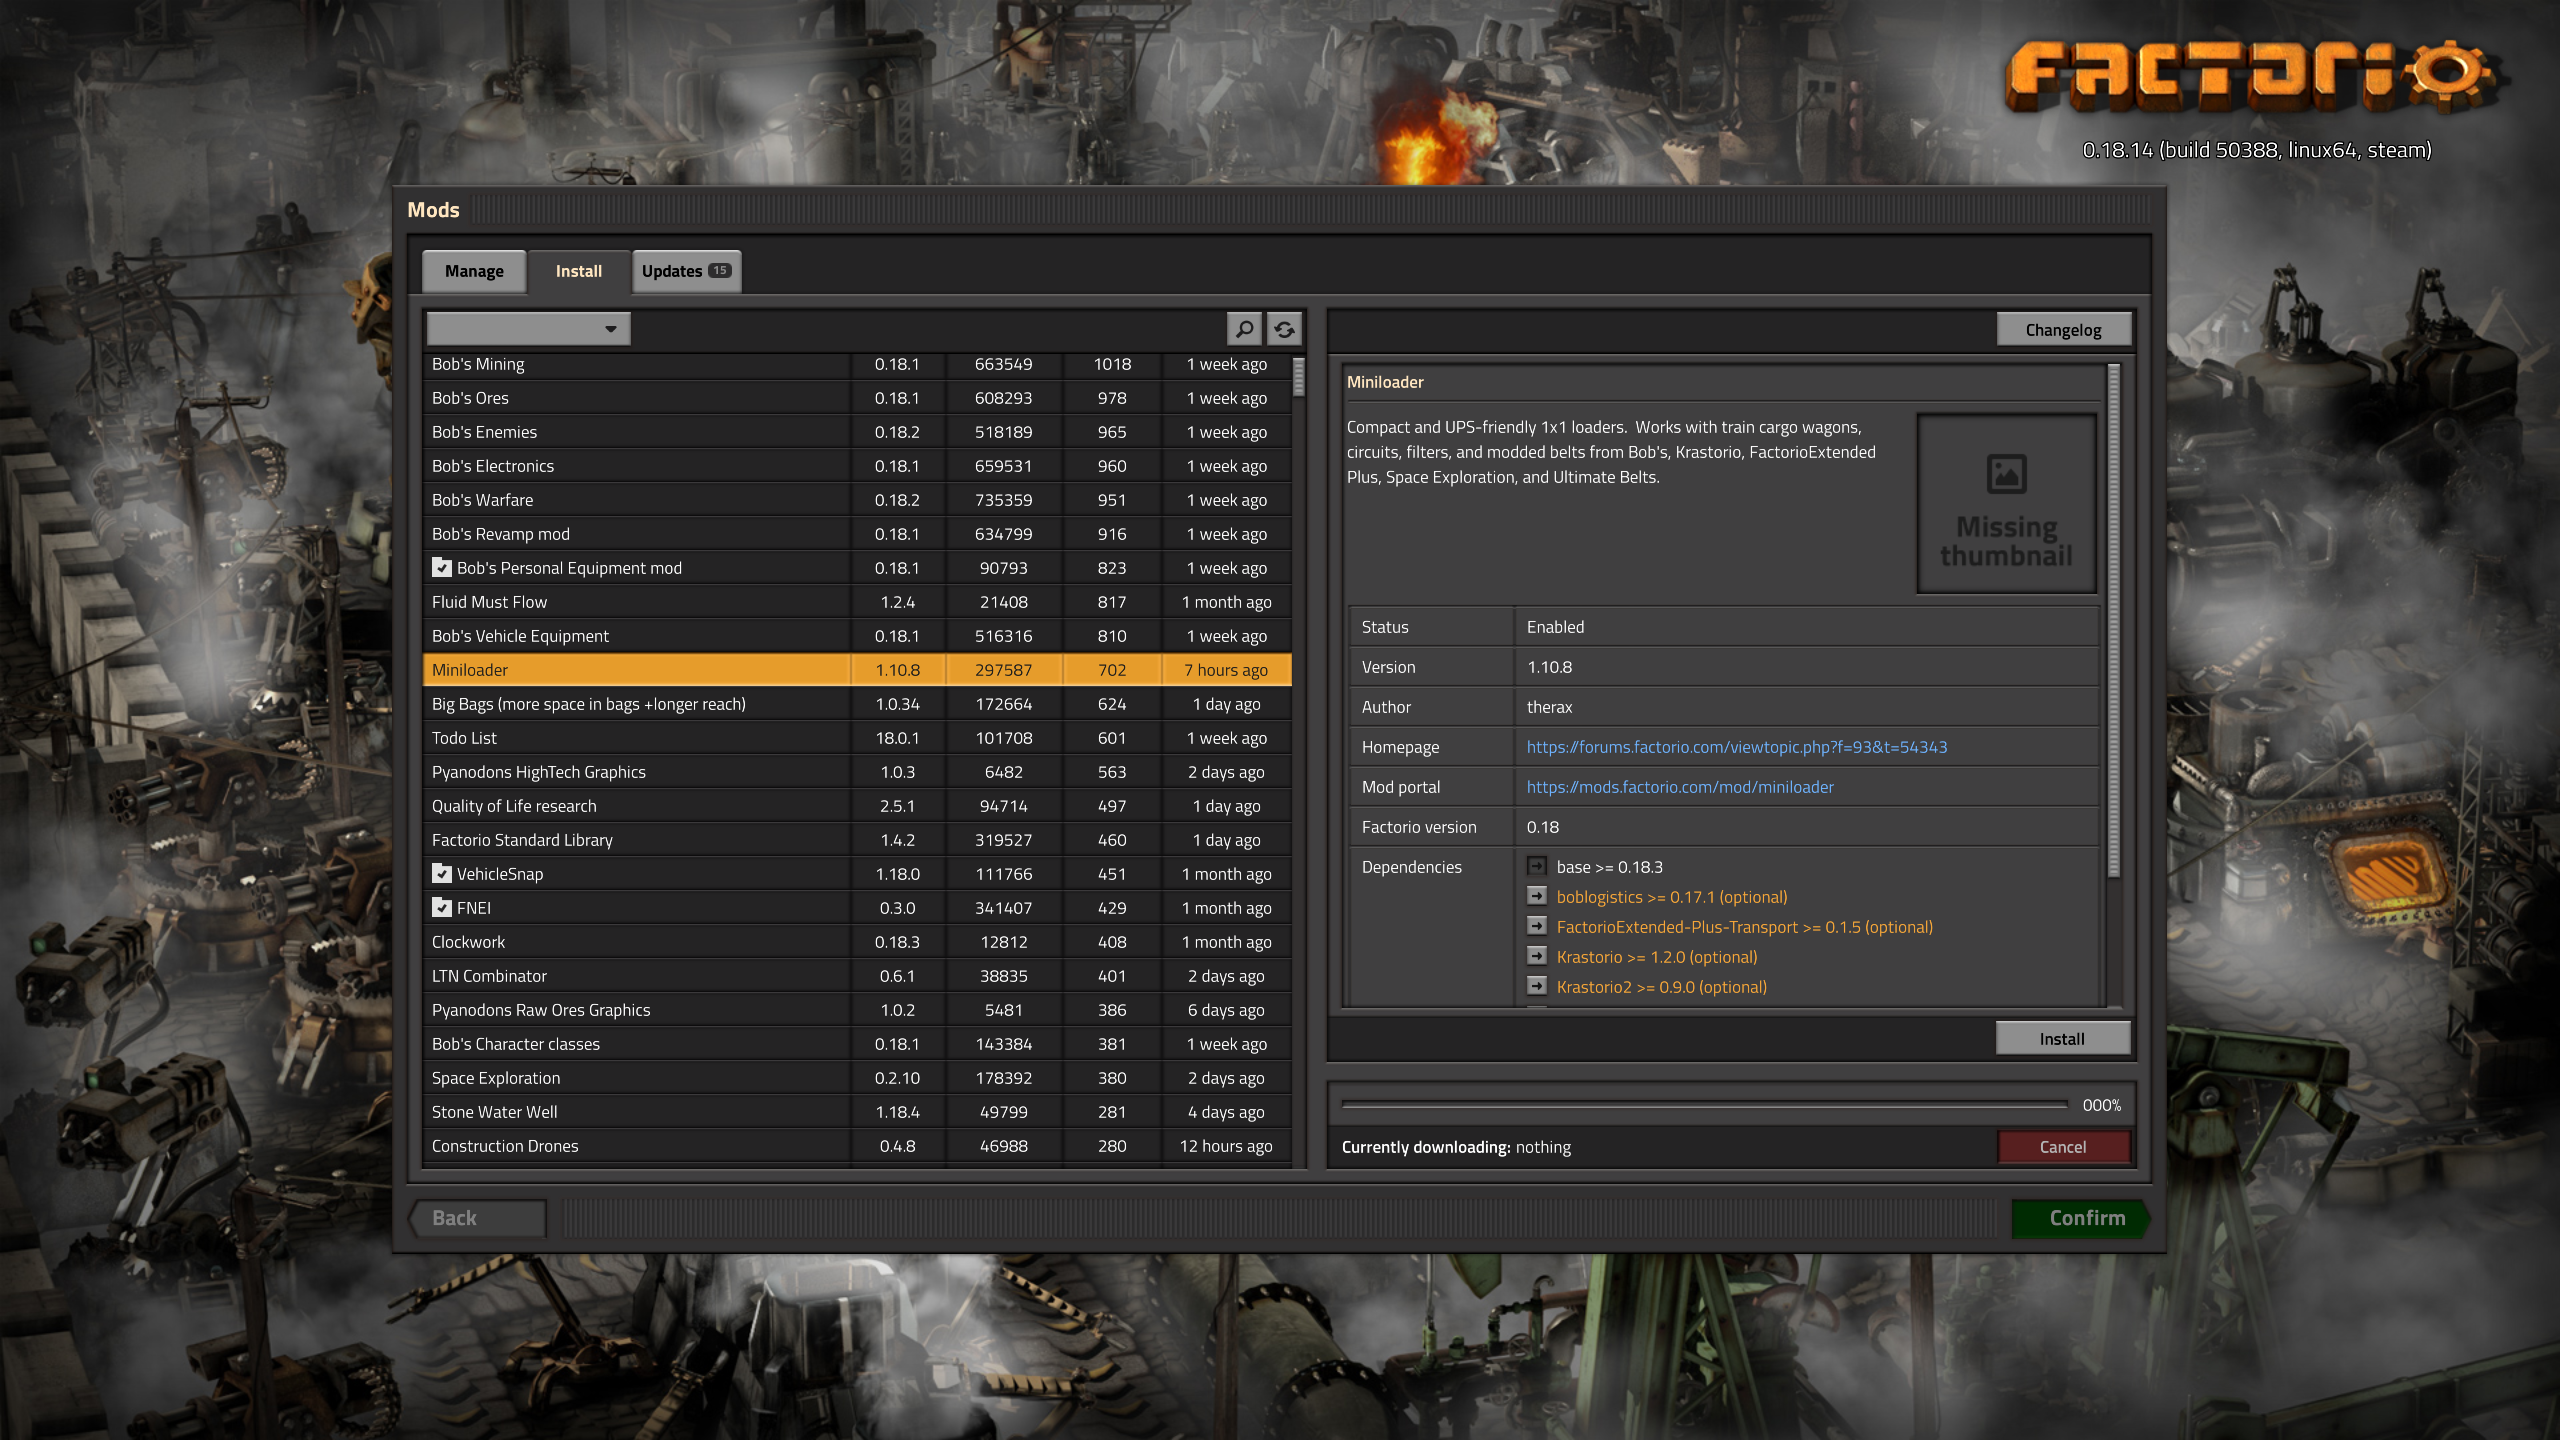This screenshot has width=2560, height=1440.
Task: Click the author name therax
Action: [x=1549, y=707]
